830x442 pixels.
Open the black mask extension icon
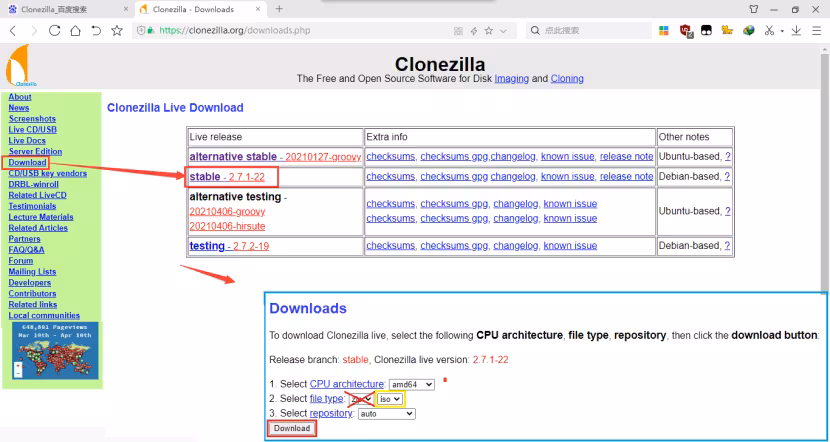(x=706, y=31)
